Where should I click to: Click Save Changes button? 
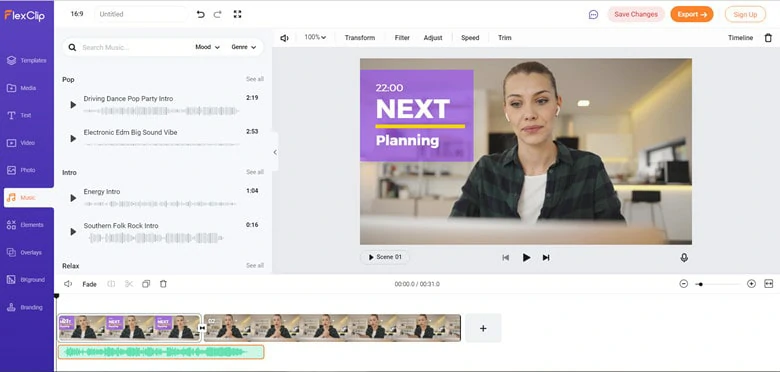pyautogui.click(x=636, y=14)
